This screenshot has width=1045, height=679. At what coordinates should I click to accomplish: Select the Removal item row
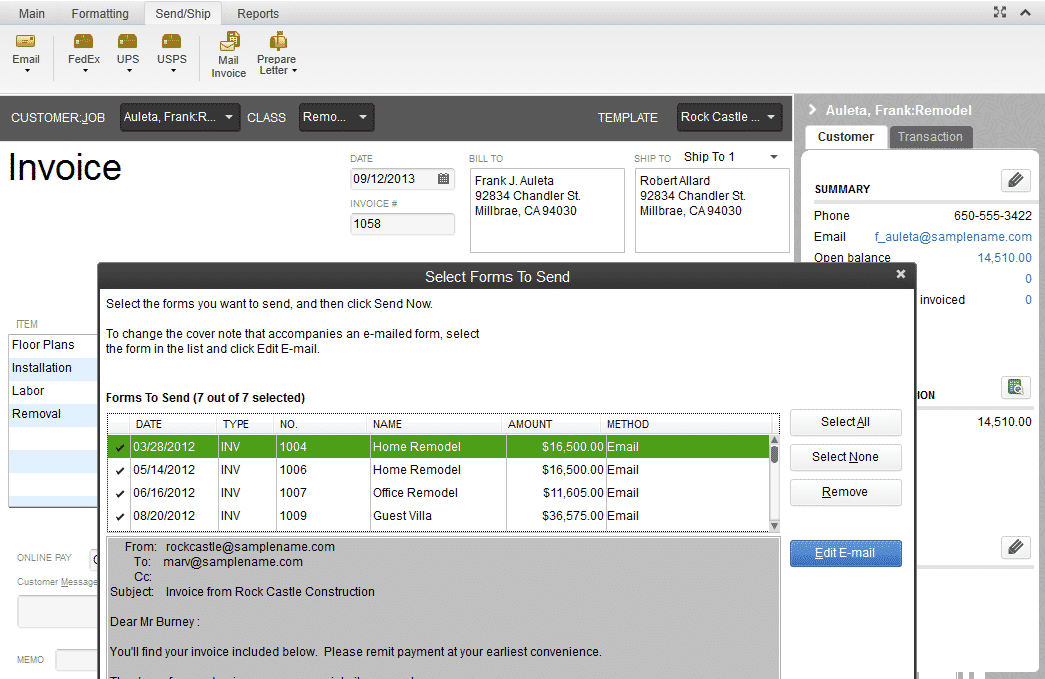[x=53, y=414]
